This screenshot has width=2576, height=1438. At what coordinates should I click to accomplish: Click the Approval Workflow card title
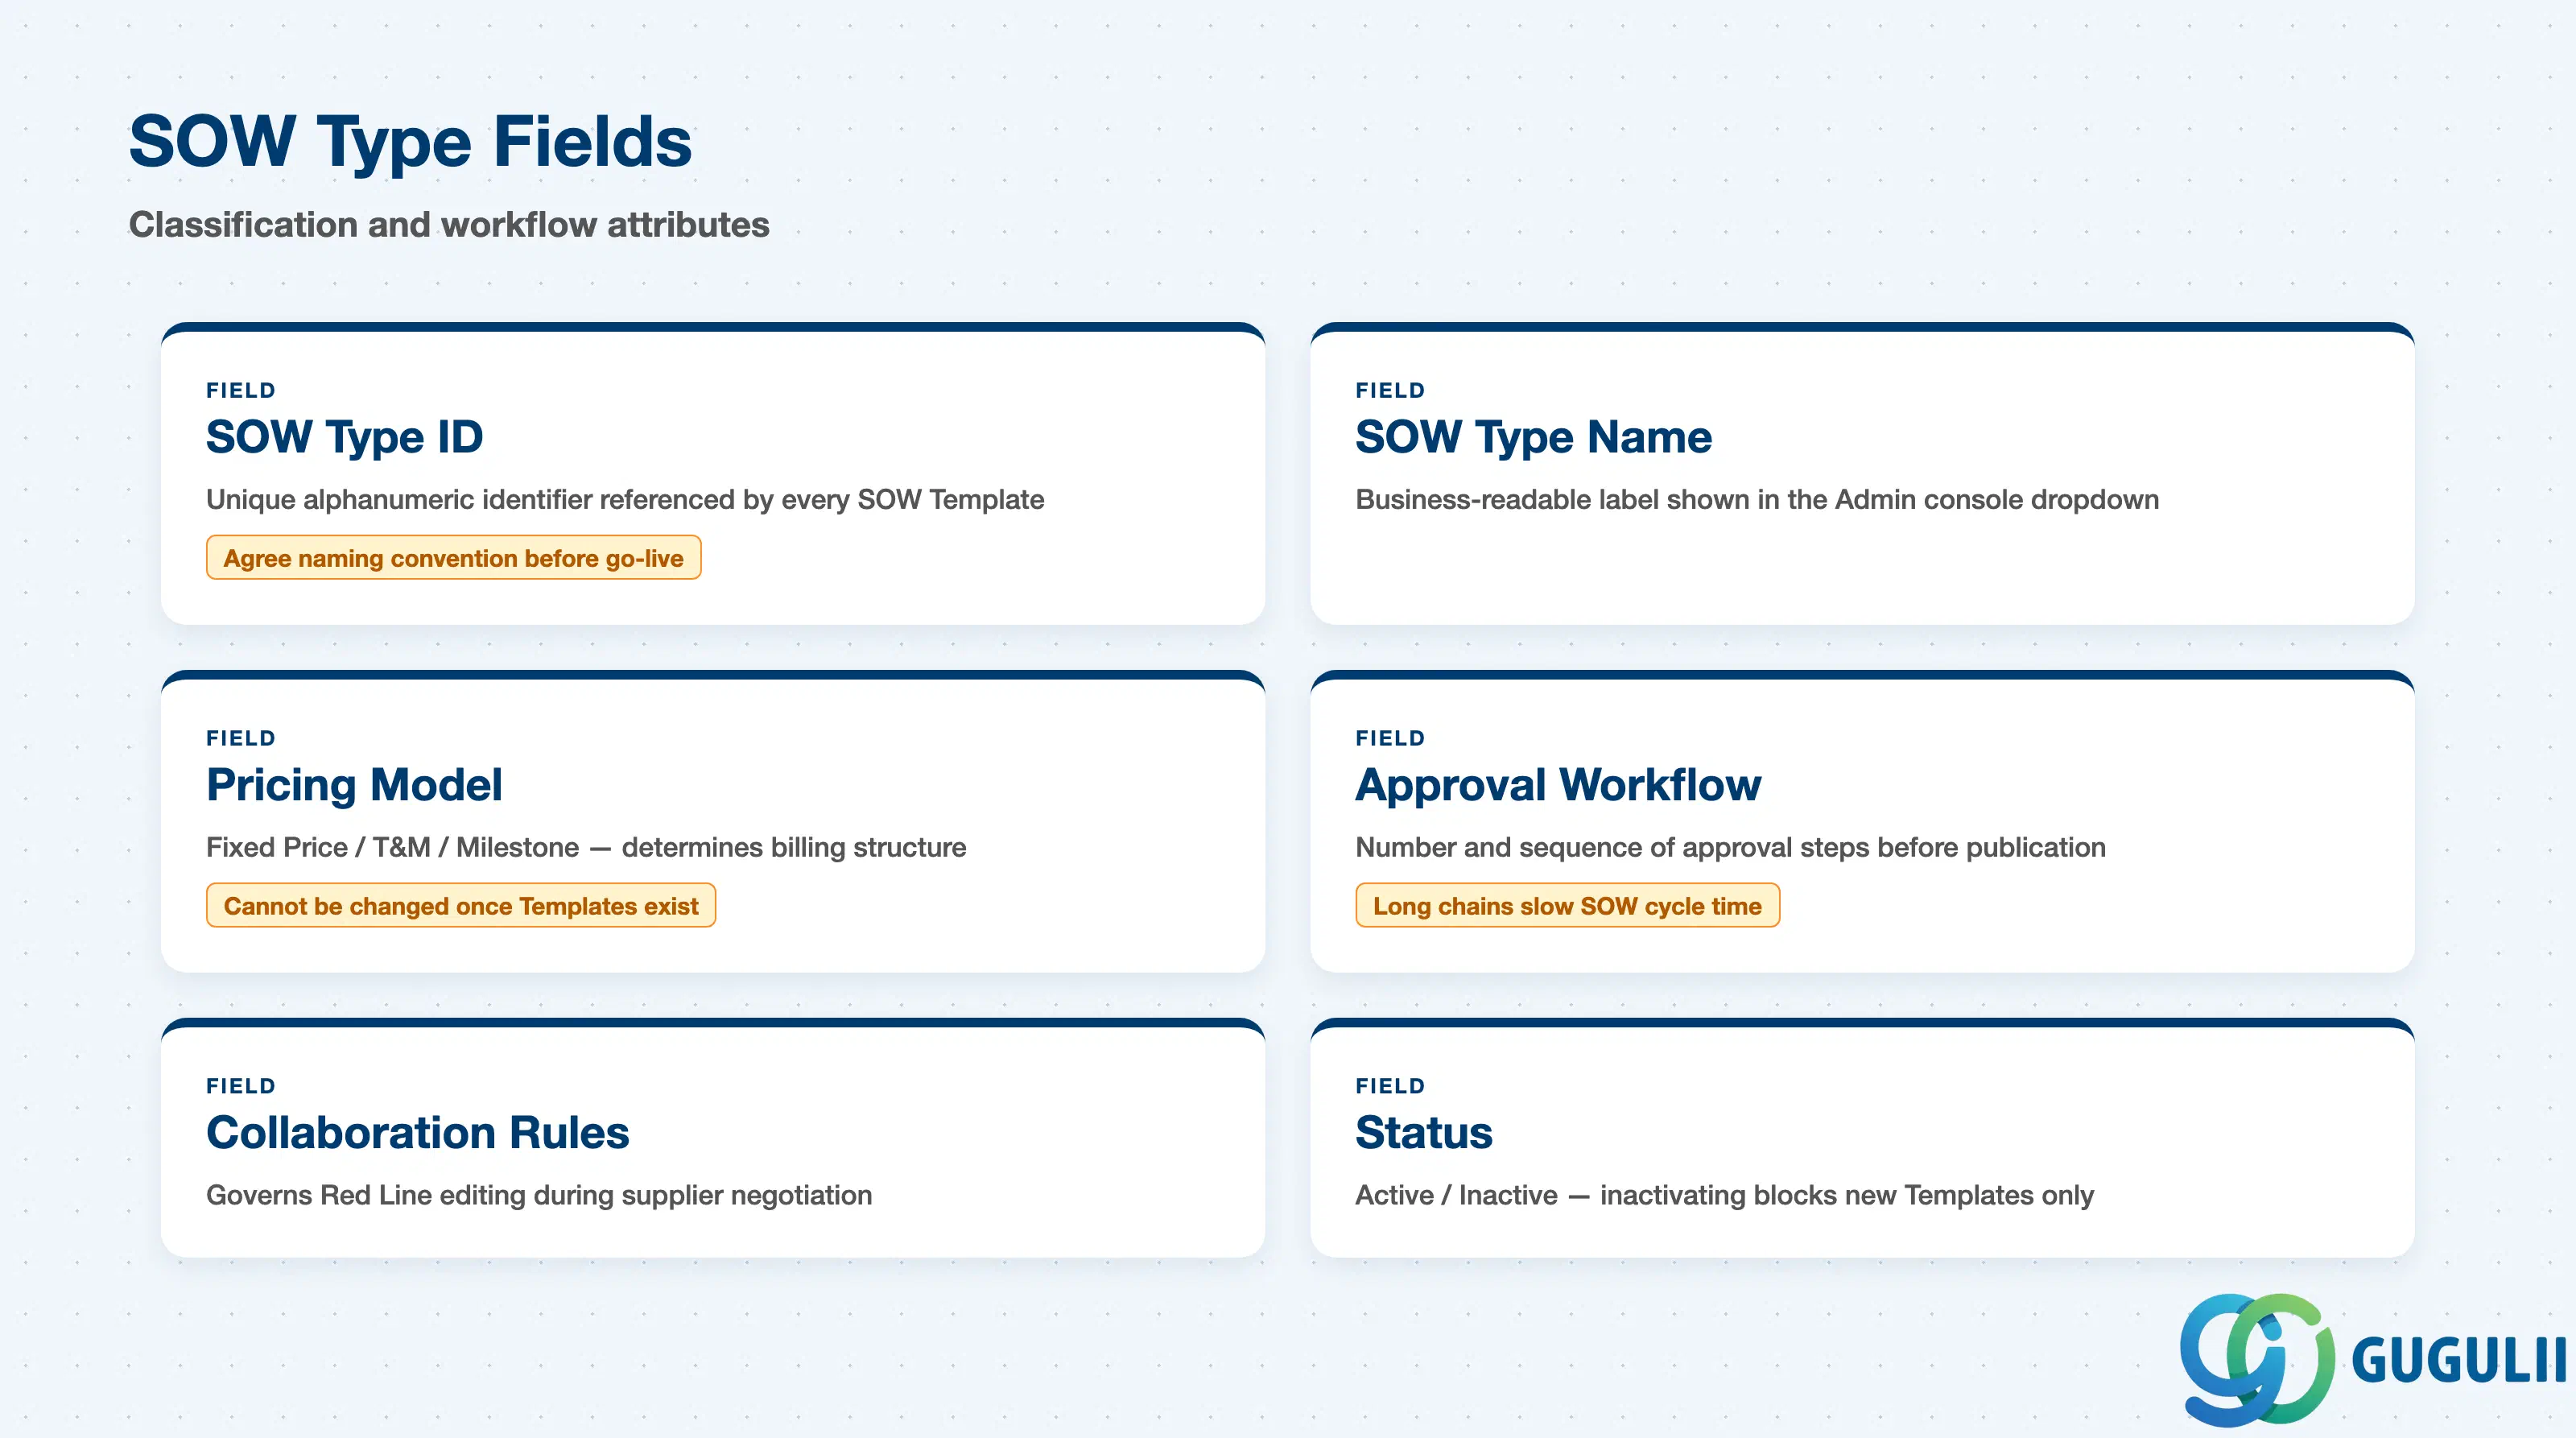click(x=1558, y=785)
